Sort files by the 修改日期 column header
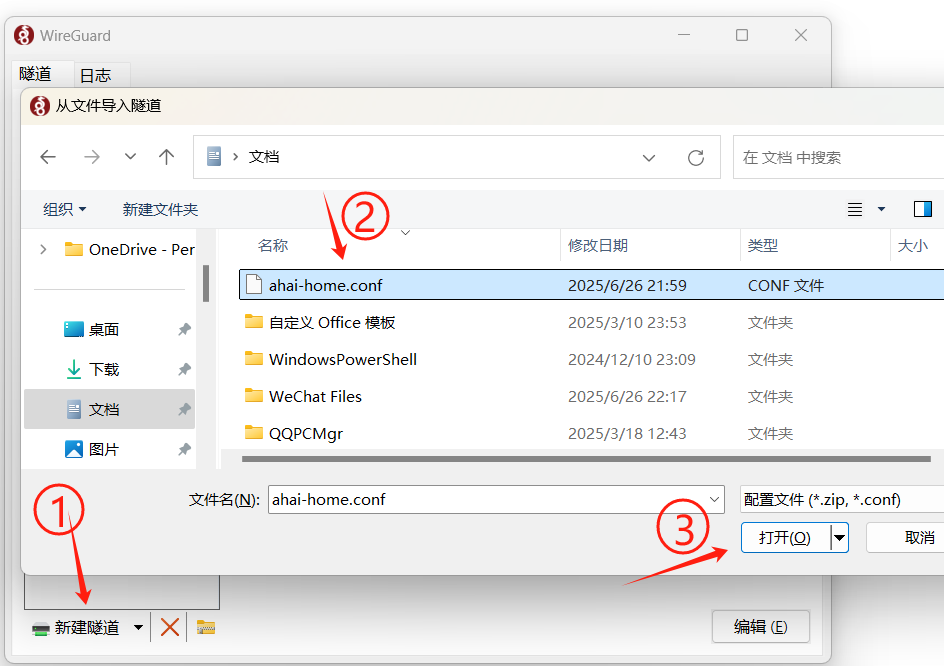Viewport: 944px width, 666px height. pos(598,245)
